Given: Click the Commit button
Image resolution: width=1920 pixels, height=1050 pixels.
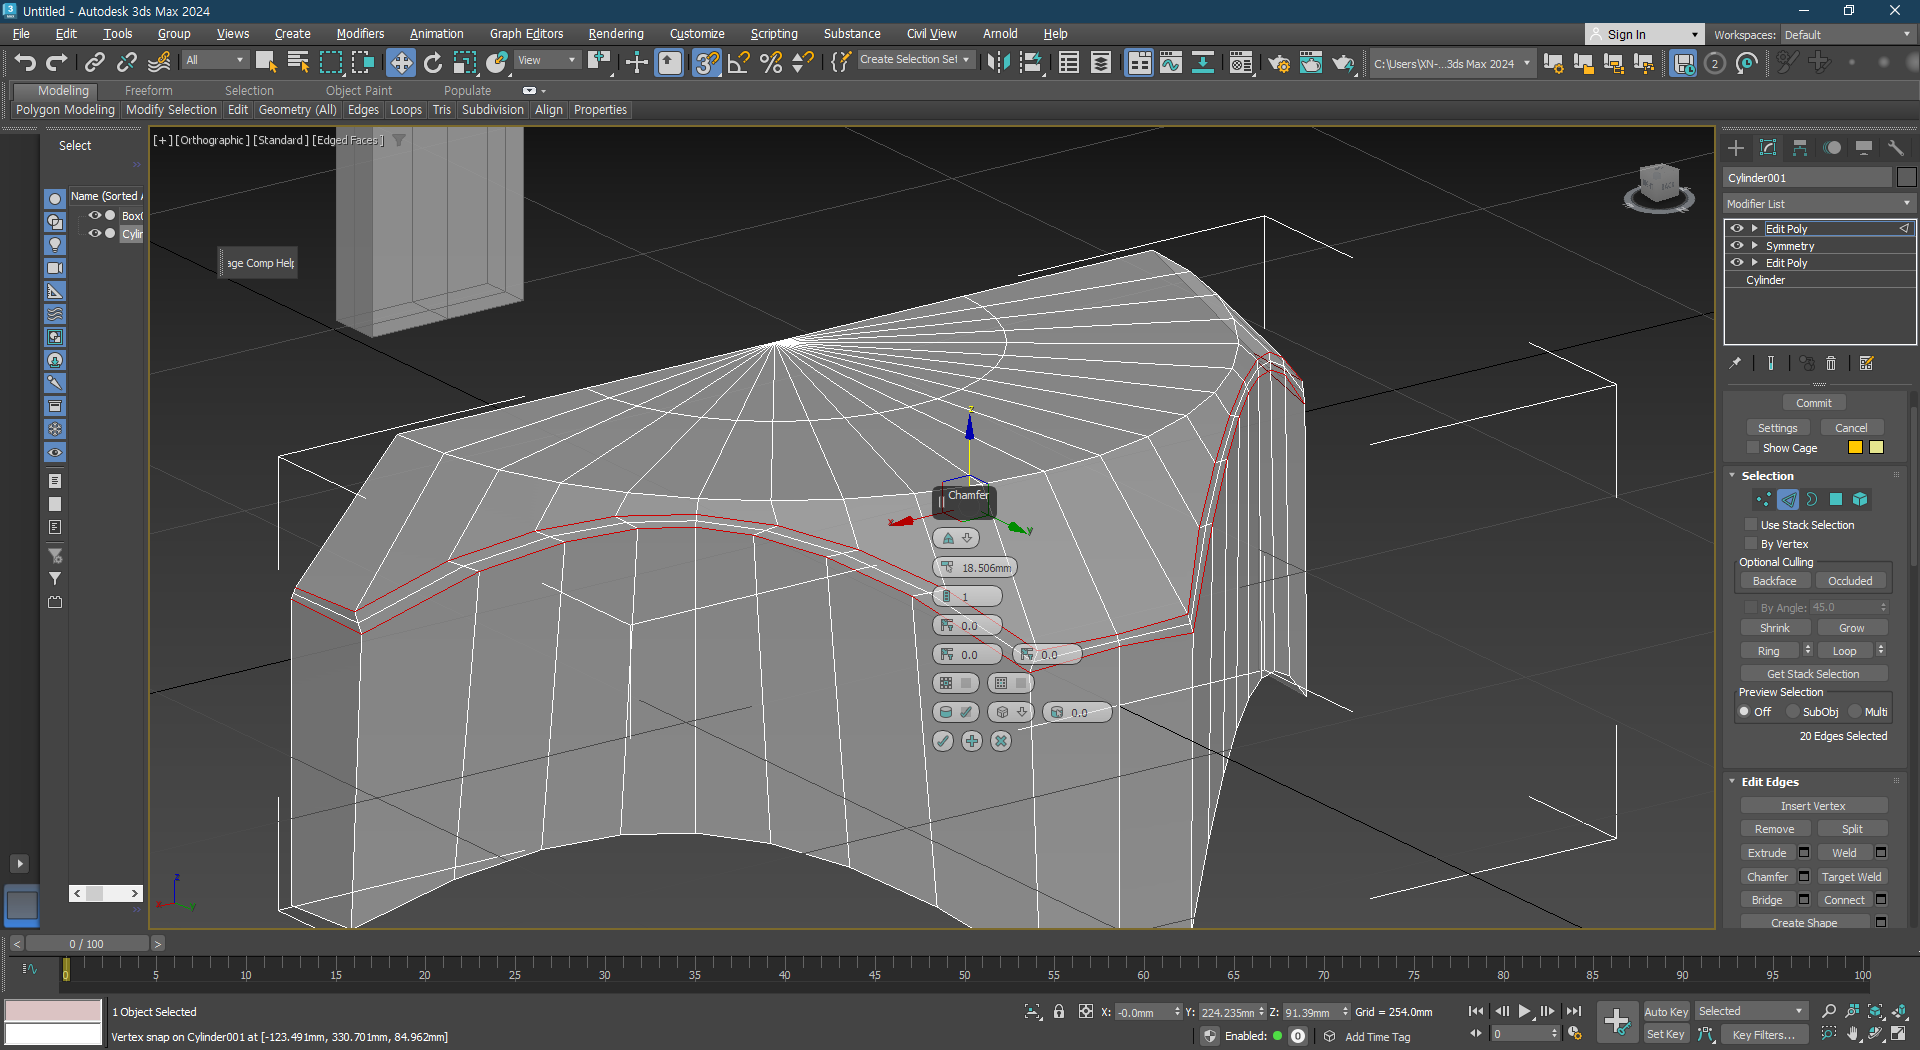Looking at the screenshot, I should (1813, 403).
